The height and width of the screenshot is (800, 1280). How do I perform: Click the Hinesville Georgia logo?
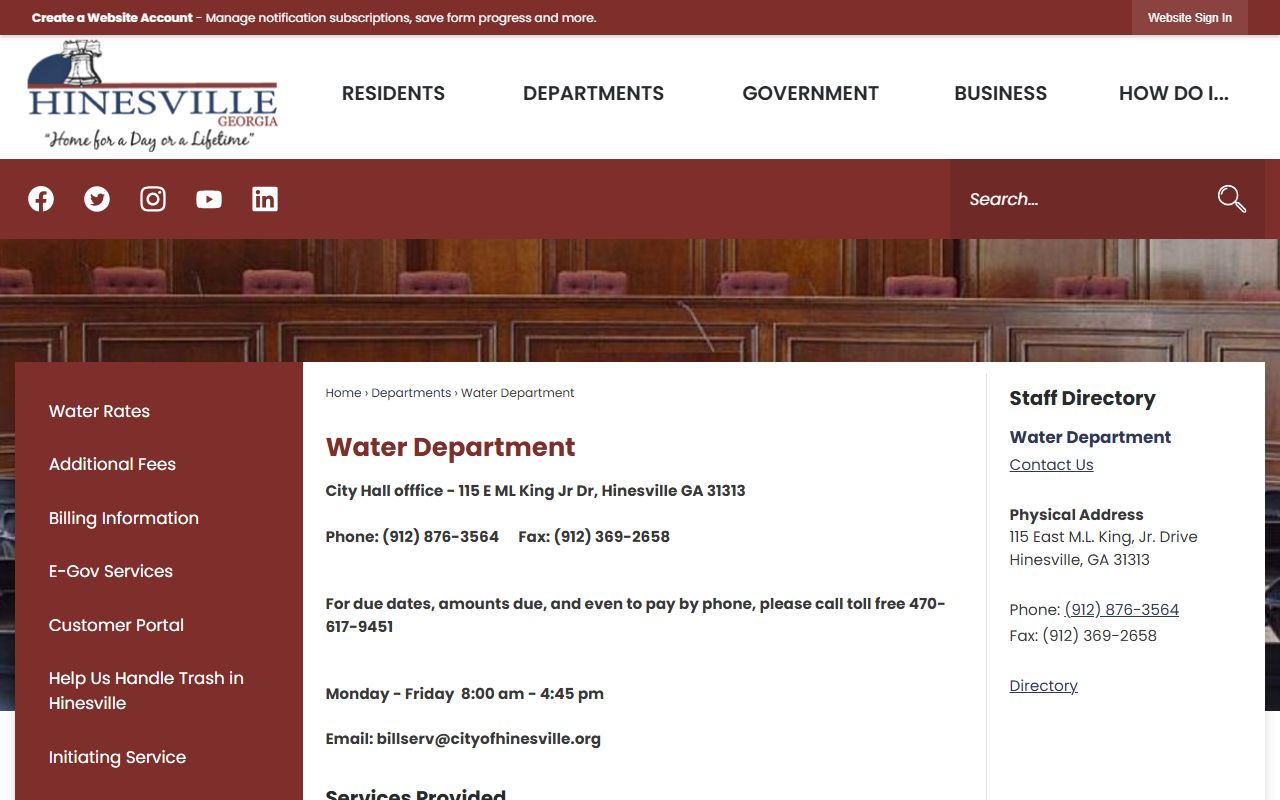click(x=152, y=96)
